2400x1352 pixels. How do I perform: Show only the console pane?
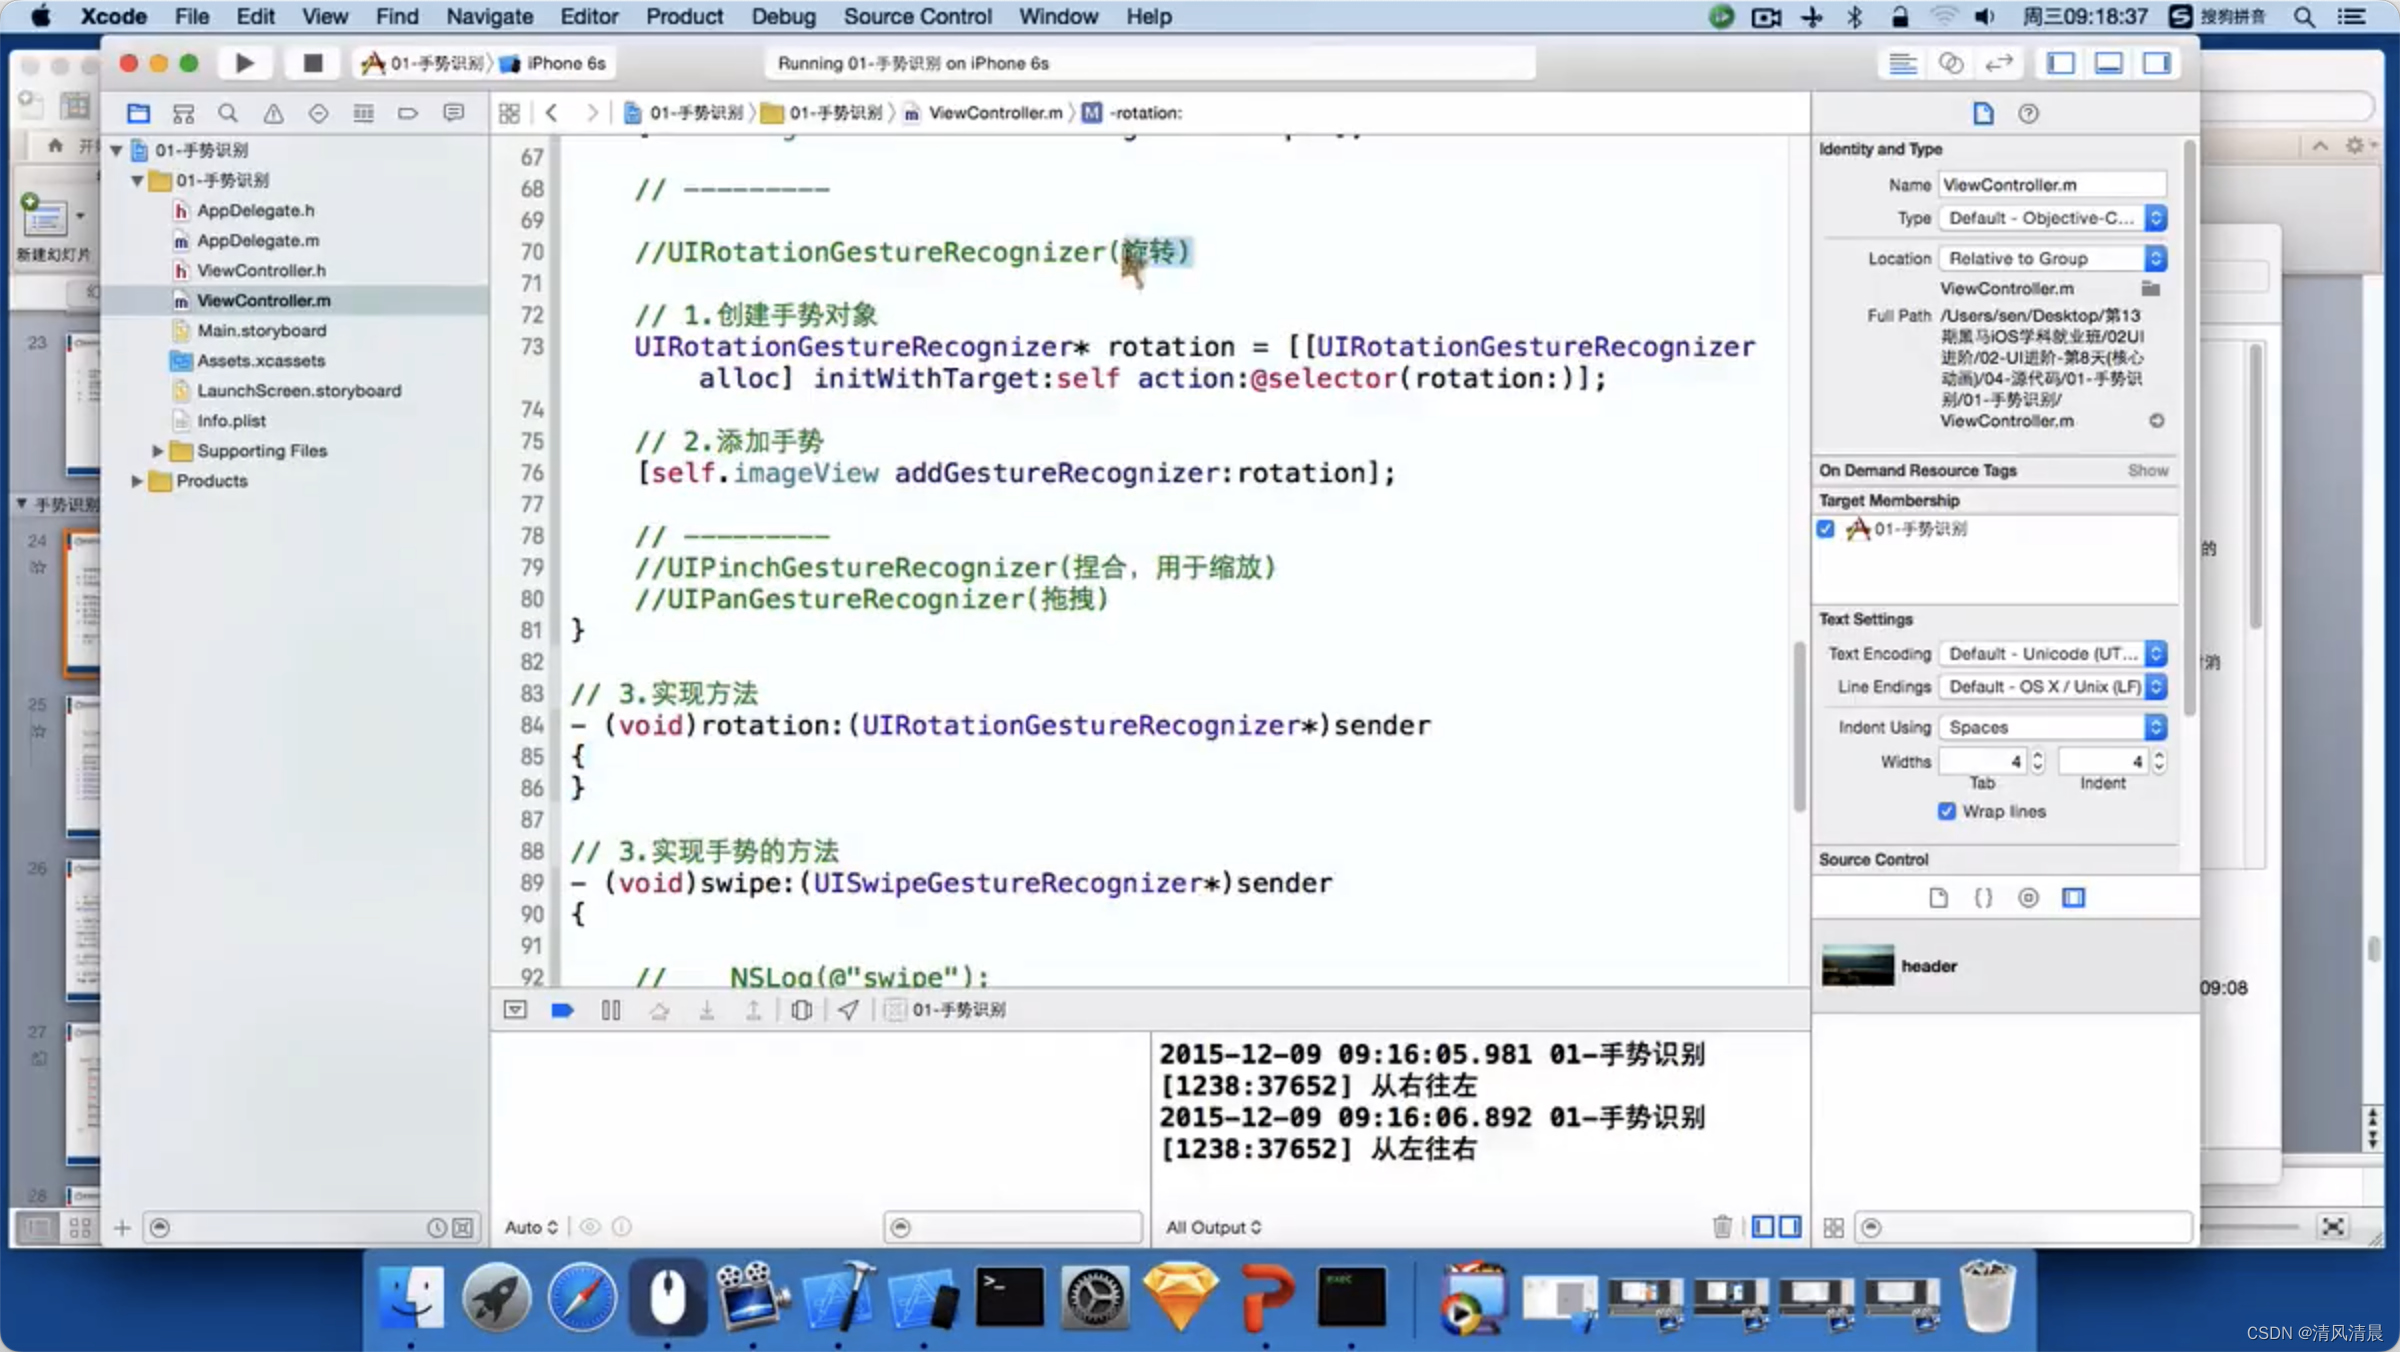[x=1790, y=1226]
